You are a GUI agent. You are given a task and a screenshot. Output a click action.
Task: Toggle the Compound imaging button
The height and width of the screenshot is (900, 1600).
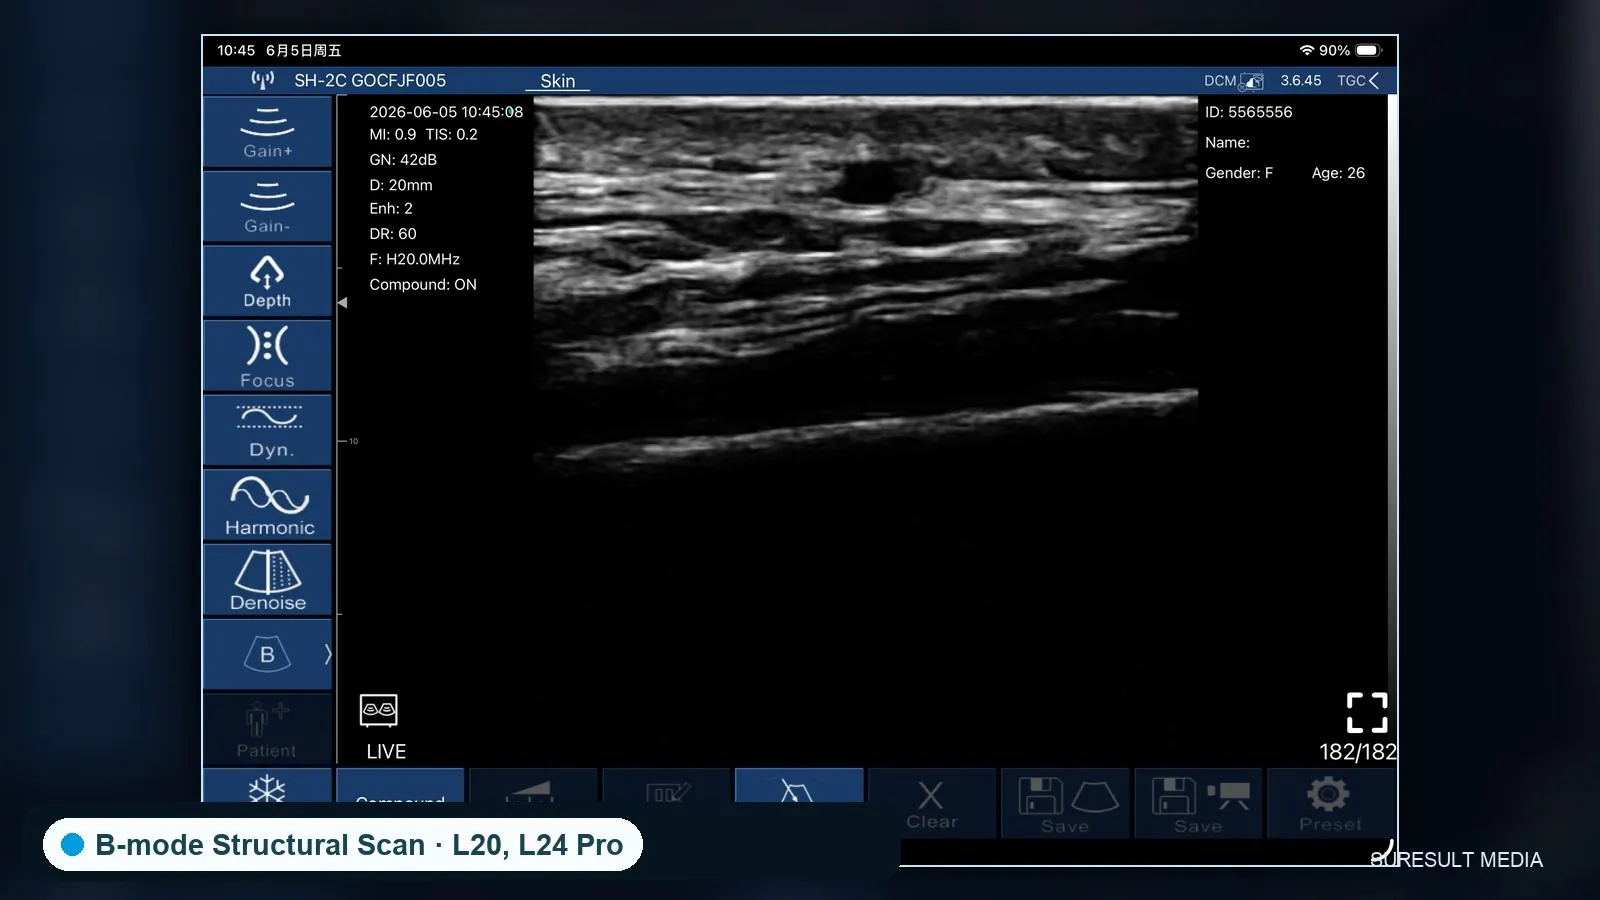(400, 786)
